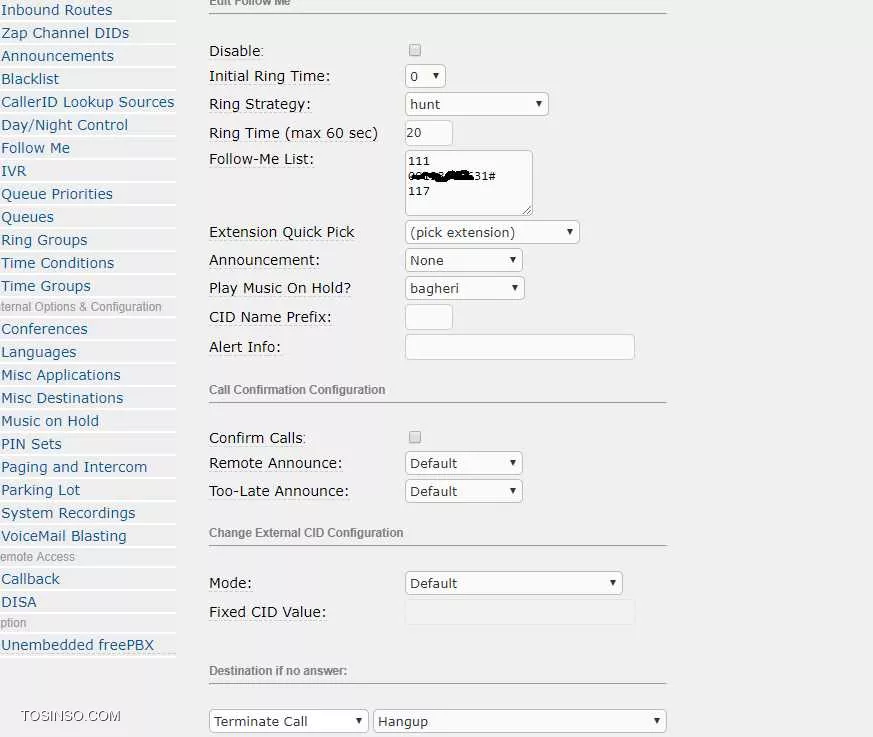Open the Too-Late Announce dropdown
Screen dimensions: 873x737
pyautogui.click(x=464, y=491)
